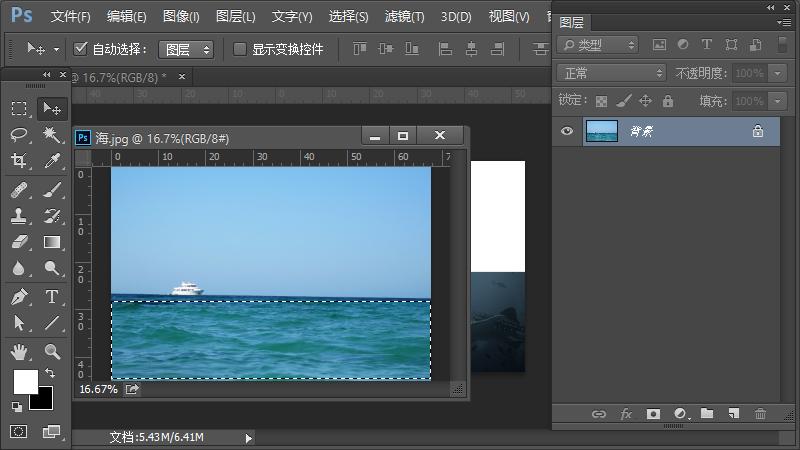Image resolution: width=800 pixels, height=450 pixels.
Task: Select the Crop tool
Action: point(19,161)
